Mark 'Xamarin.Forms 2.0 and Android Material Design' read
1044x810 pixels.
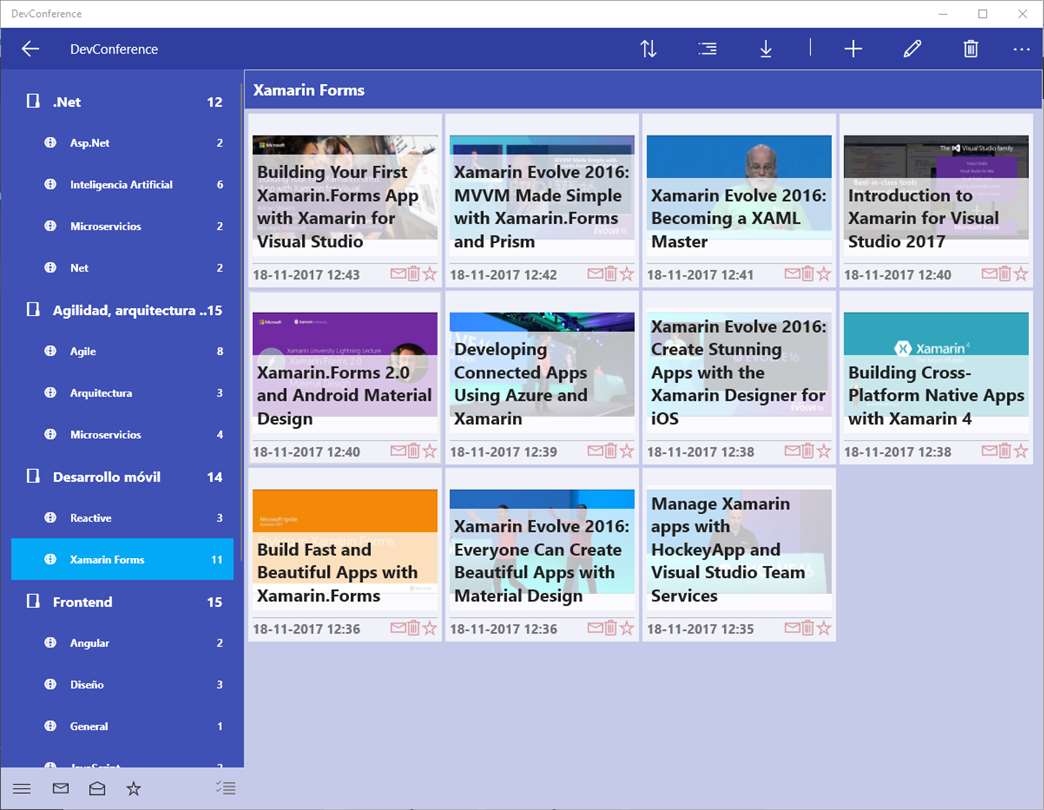coord(398,451)
